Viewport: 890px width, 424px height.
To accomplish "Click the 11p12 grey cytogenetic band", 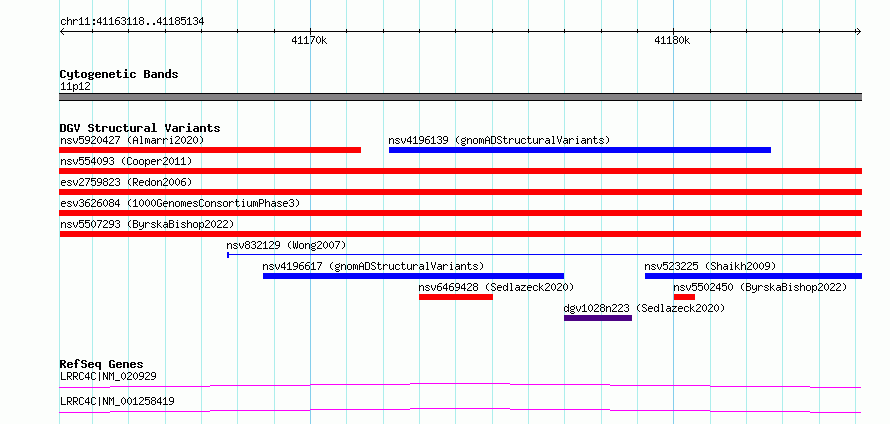I will coord(461,97).
